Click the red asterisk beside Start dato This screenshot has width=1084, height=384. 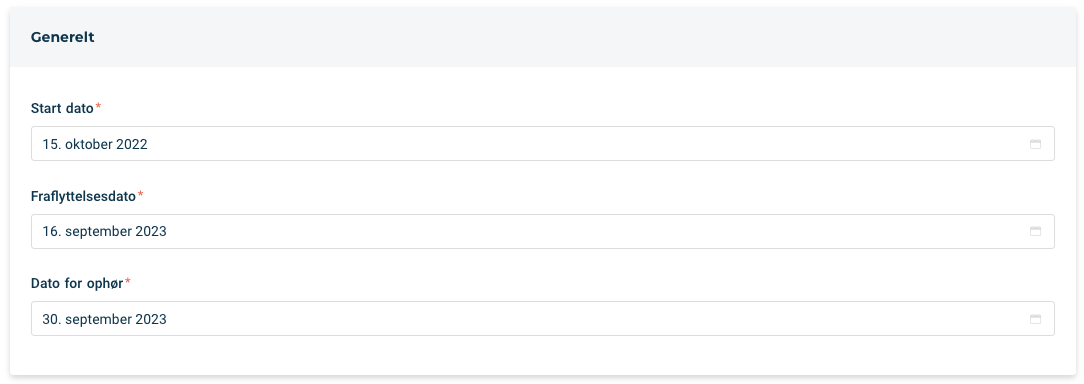tap(98, 107)
